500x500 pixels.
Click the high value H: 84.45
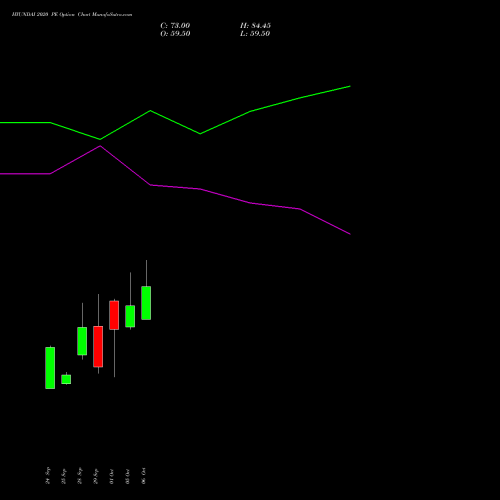pyautogui.click(x=255, y=26)
